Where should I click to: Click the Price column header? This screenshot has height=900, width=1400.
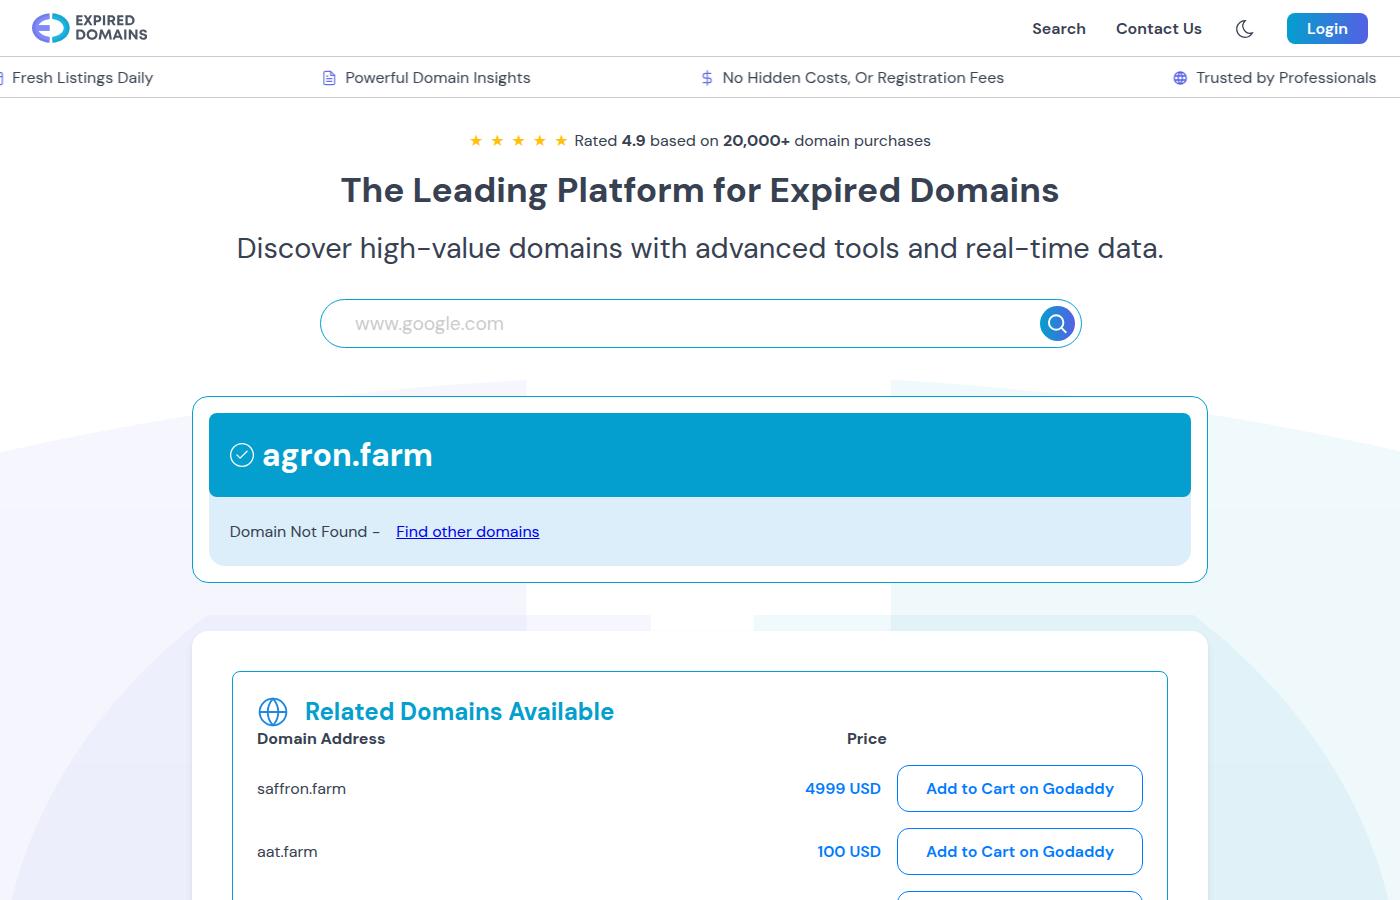pyautogui.click(x=867, y=739)
